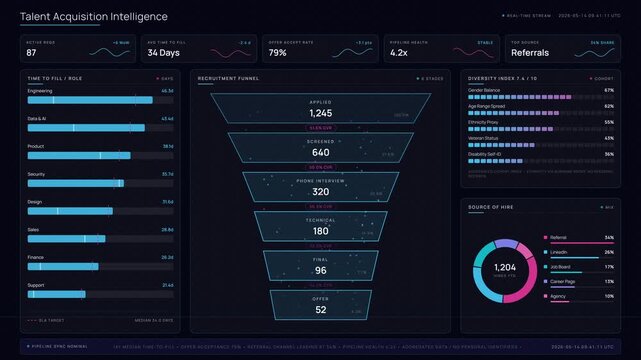Select the Sales time-to-fill bar
The width and height of the screenshot is (641, 360).
(101, 239)
